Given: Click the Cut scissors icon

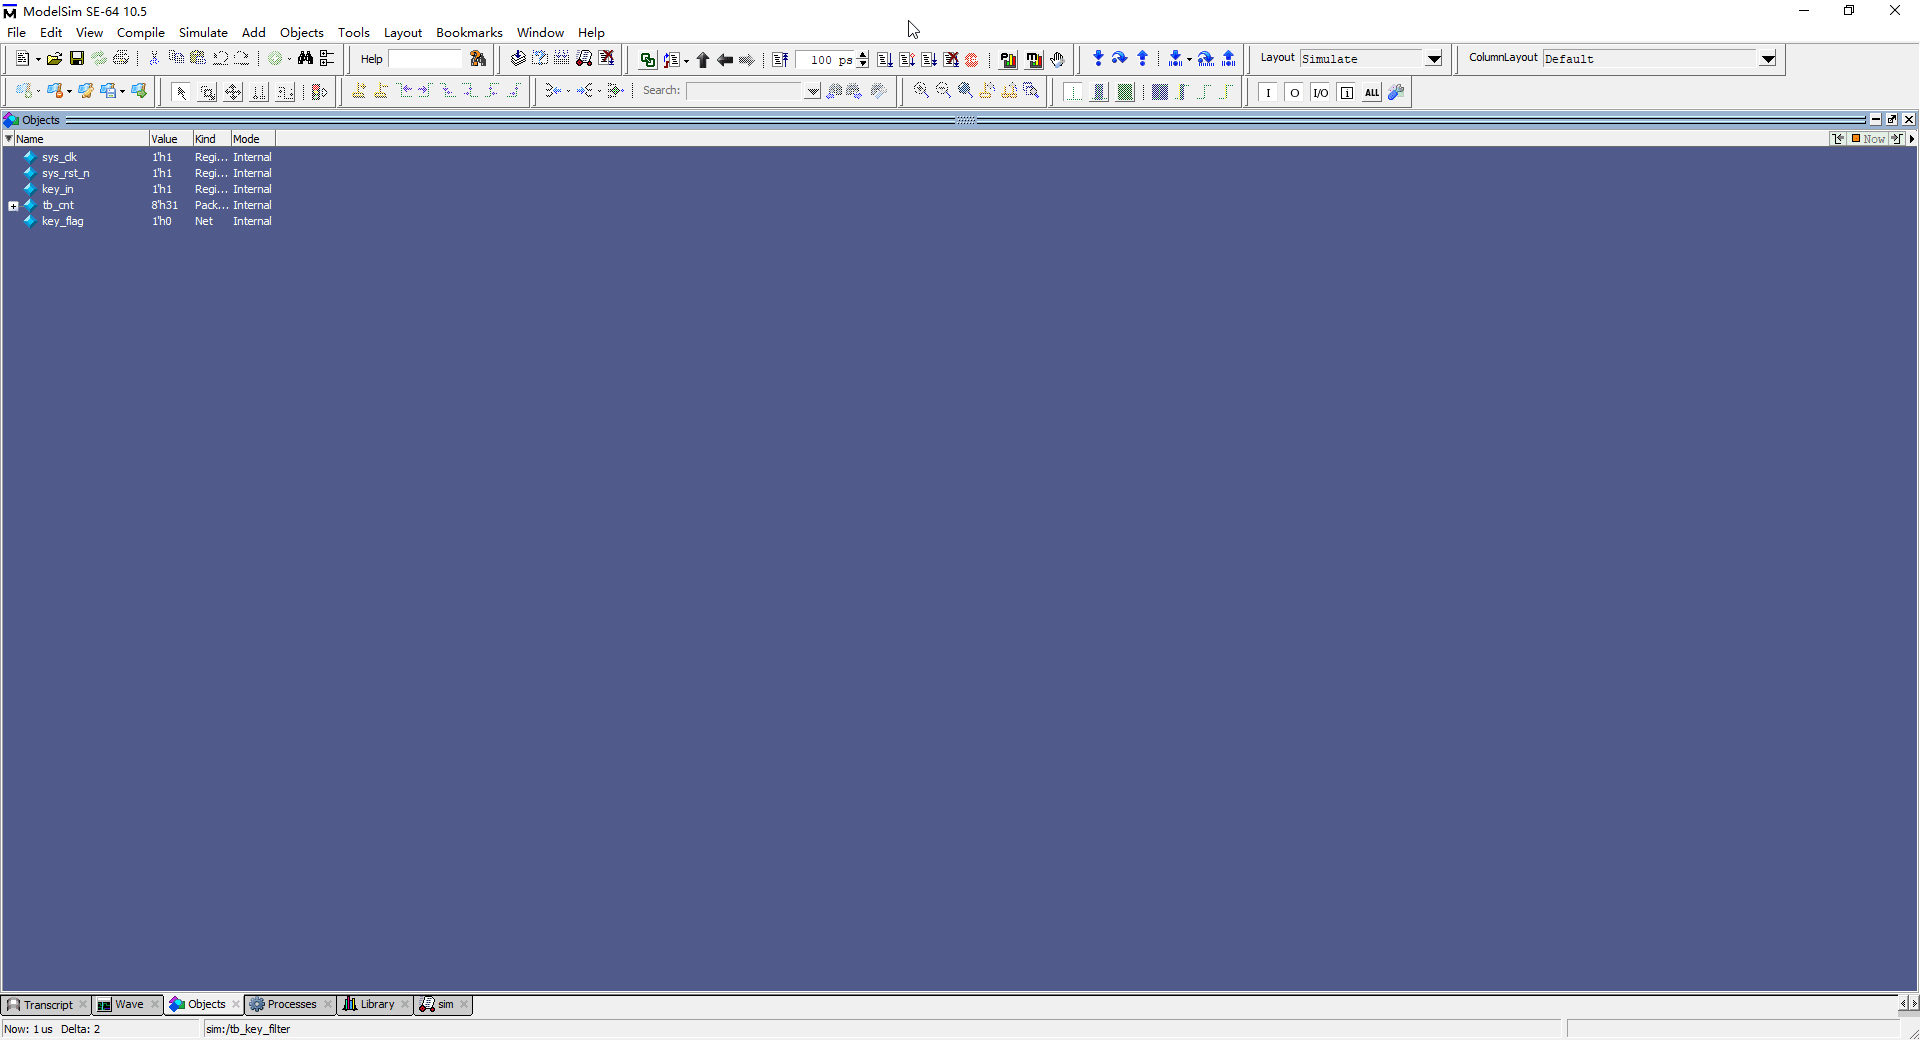Looking at the screenshot, I should [154, 59].
